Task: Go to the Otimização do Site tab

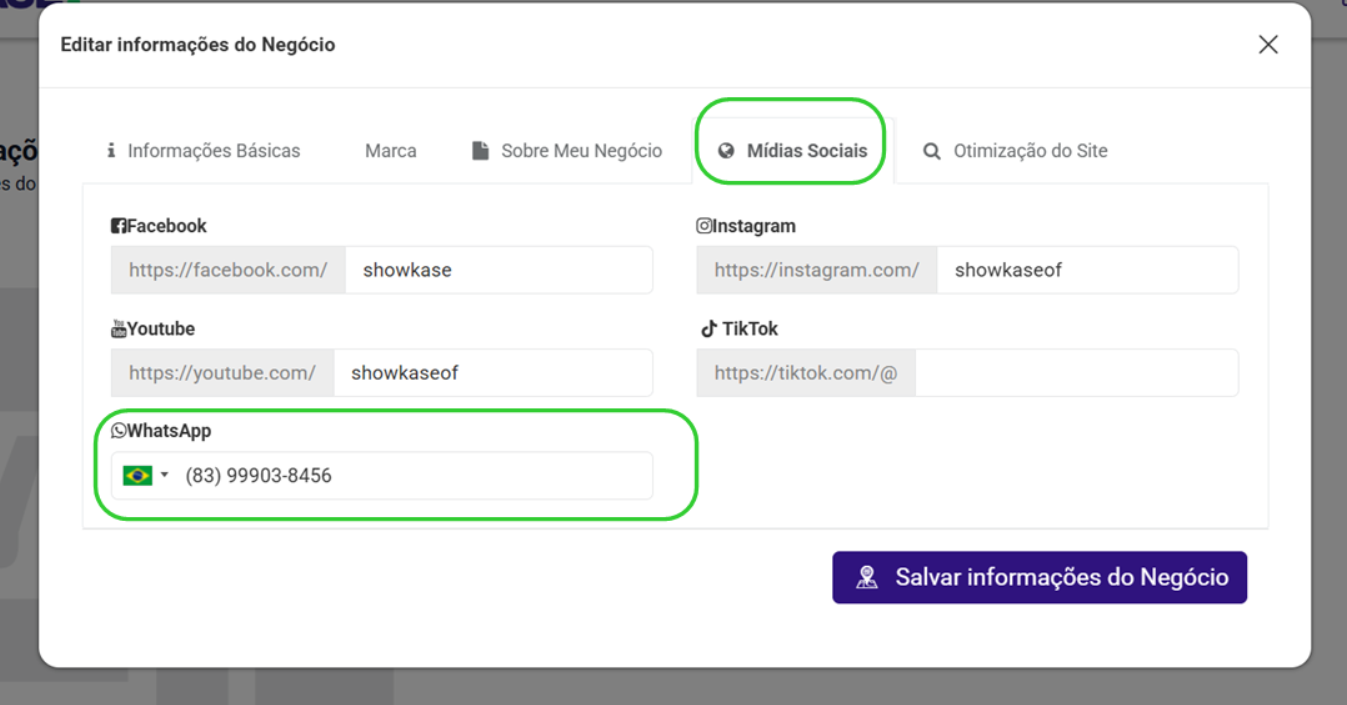Action: click(x=1015, y=151)
